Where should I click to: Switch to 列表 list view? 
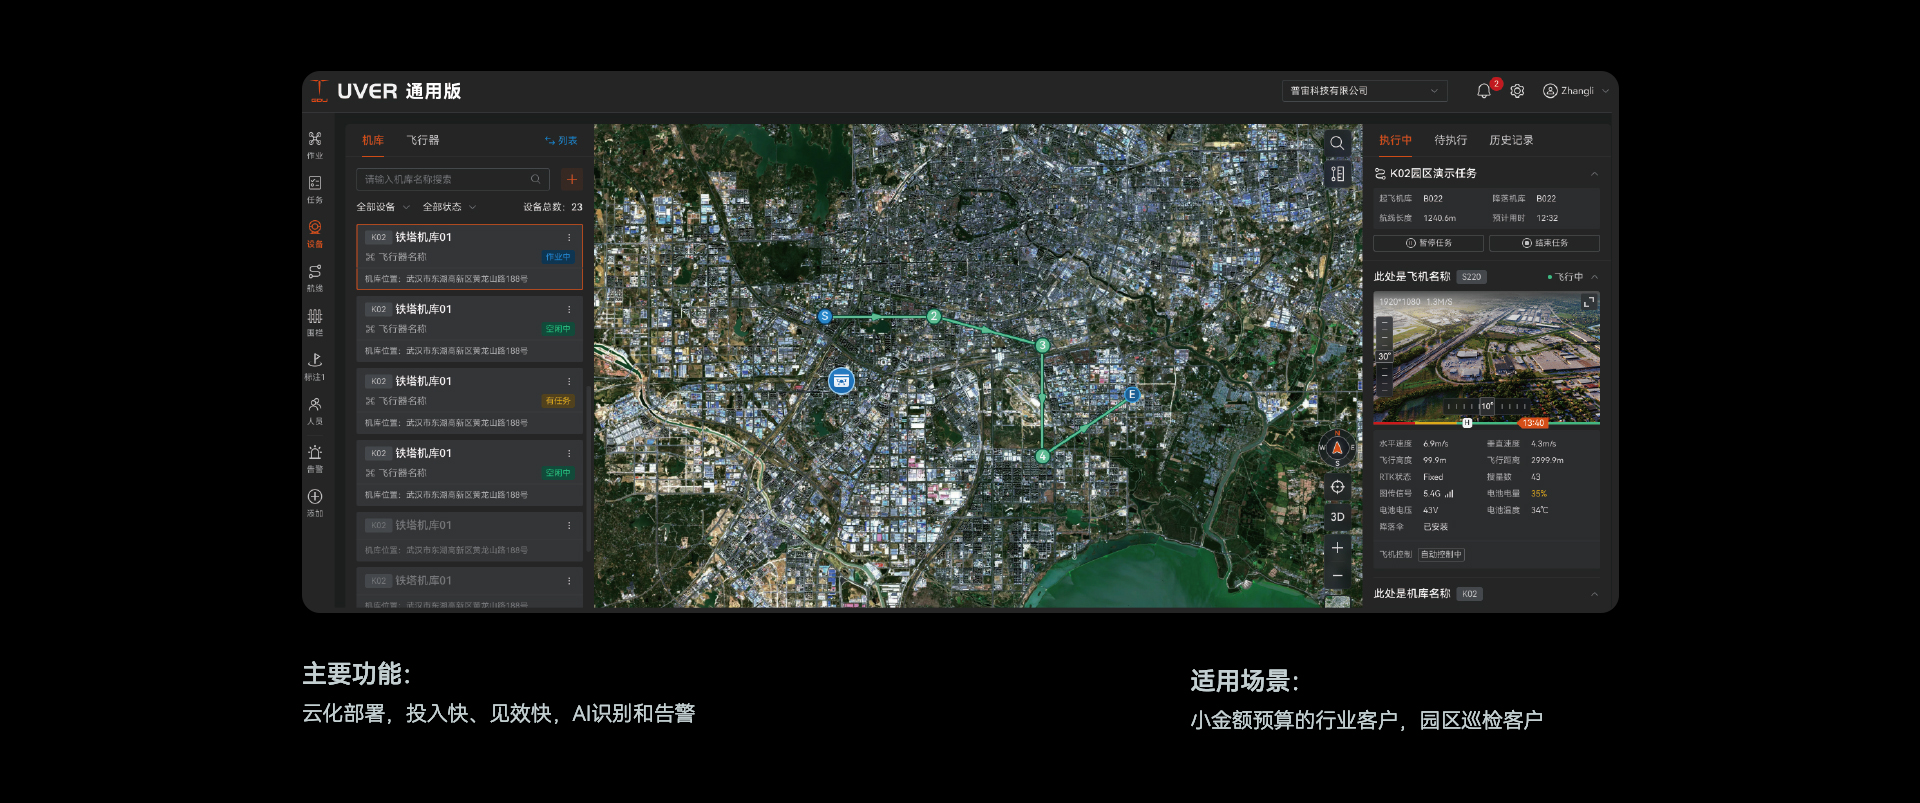pyautogui.click(x=561, y=141)
